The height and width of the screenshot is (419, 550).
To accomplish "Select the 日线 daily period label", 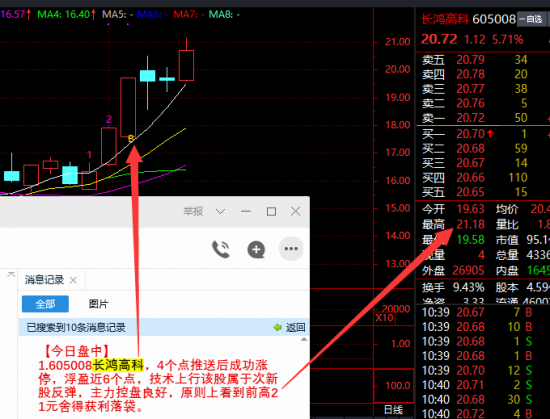I will 393,410.
